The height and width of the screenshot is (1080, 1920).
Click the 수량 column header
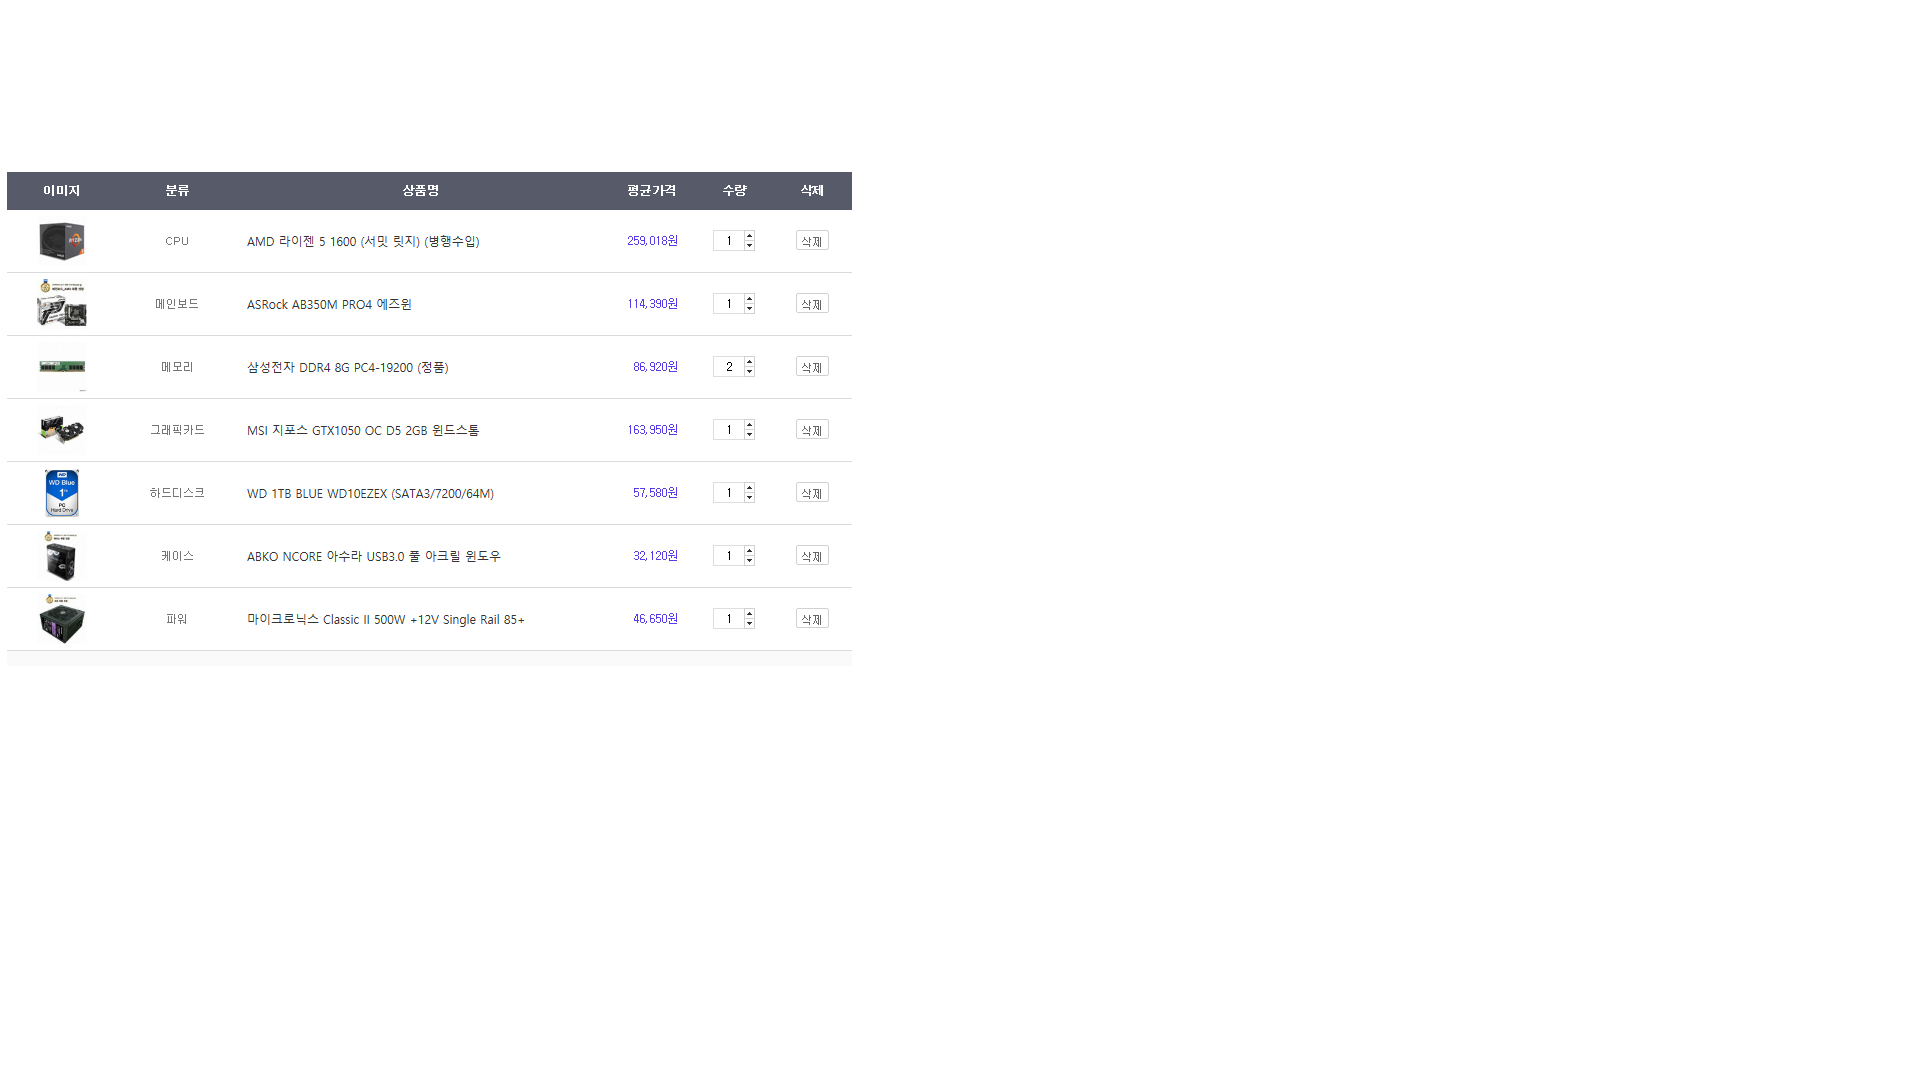coord(734,191)
